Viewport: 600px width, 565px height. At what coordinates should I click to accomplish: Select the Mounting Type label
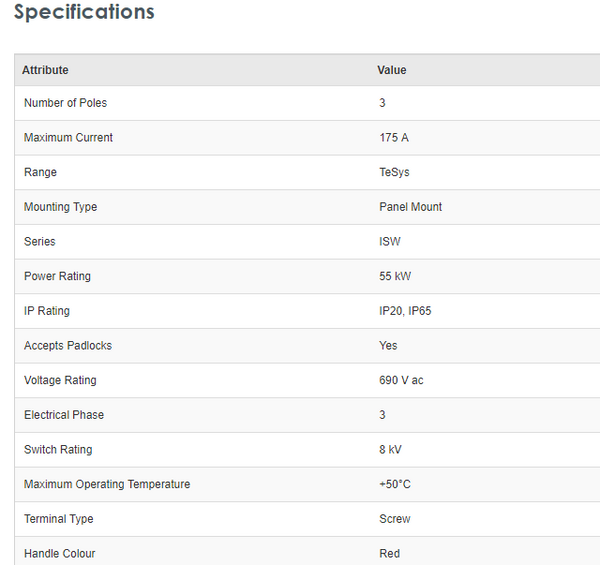[60, 207]
